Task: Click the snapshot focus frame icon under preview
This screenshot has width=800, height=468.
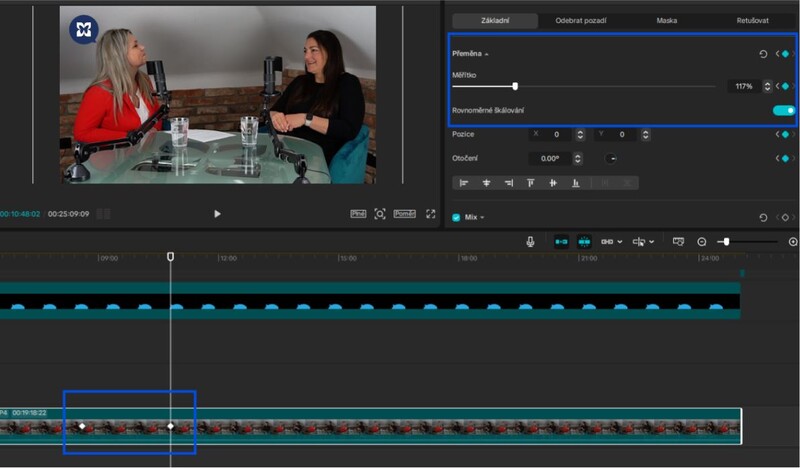Action: (x=380, y=214)
